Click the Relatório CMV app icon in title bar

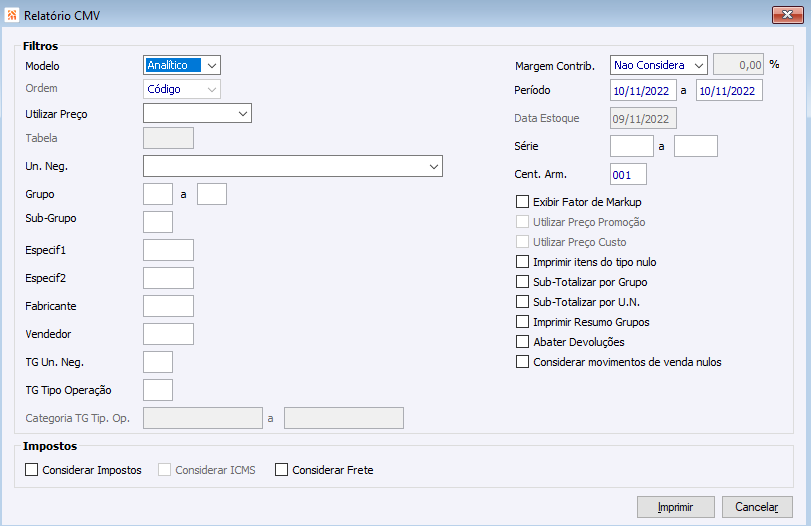[x=12, y=15]
